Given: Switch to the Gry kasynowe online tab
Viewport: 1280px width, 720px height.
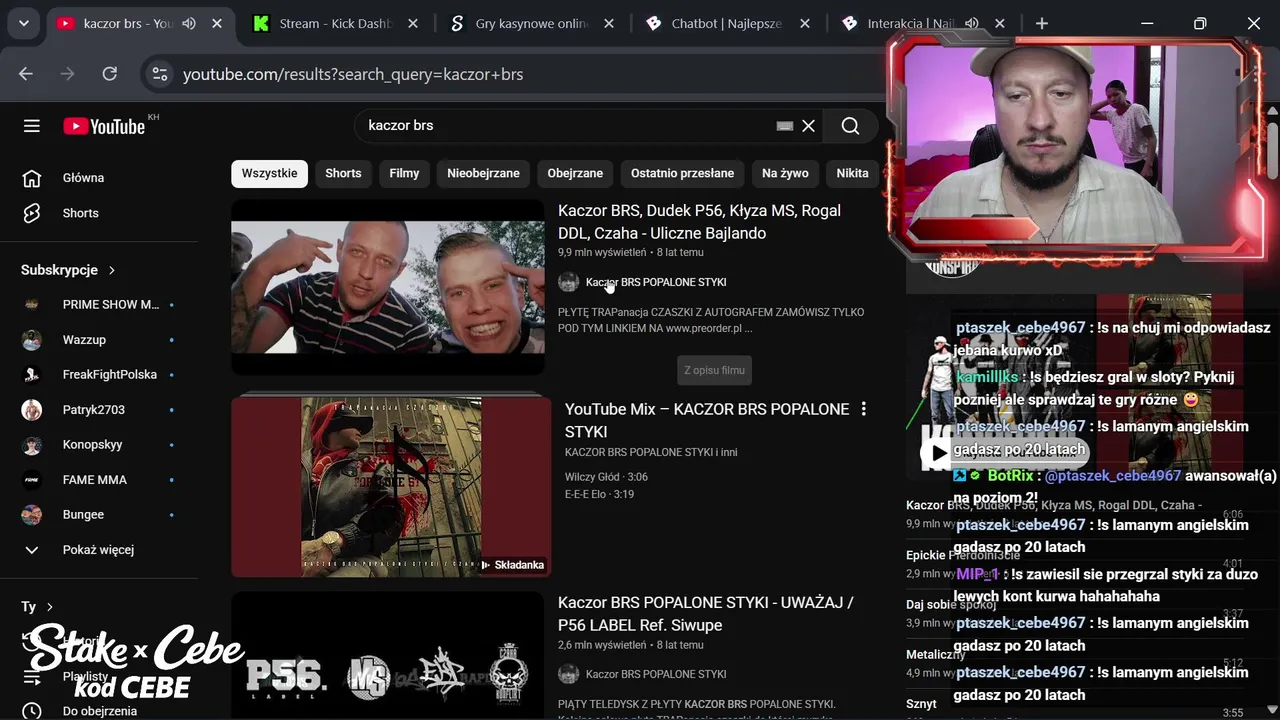Looking at the screenshot, I should coord(531,23).
